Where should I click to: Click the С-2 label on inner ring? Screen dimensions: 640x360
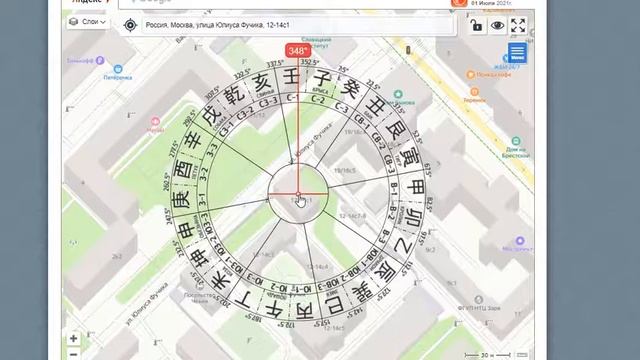coord(318,99)
